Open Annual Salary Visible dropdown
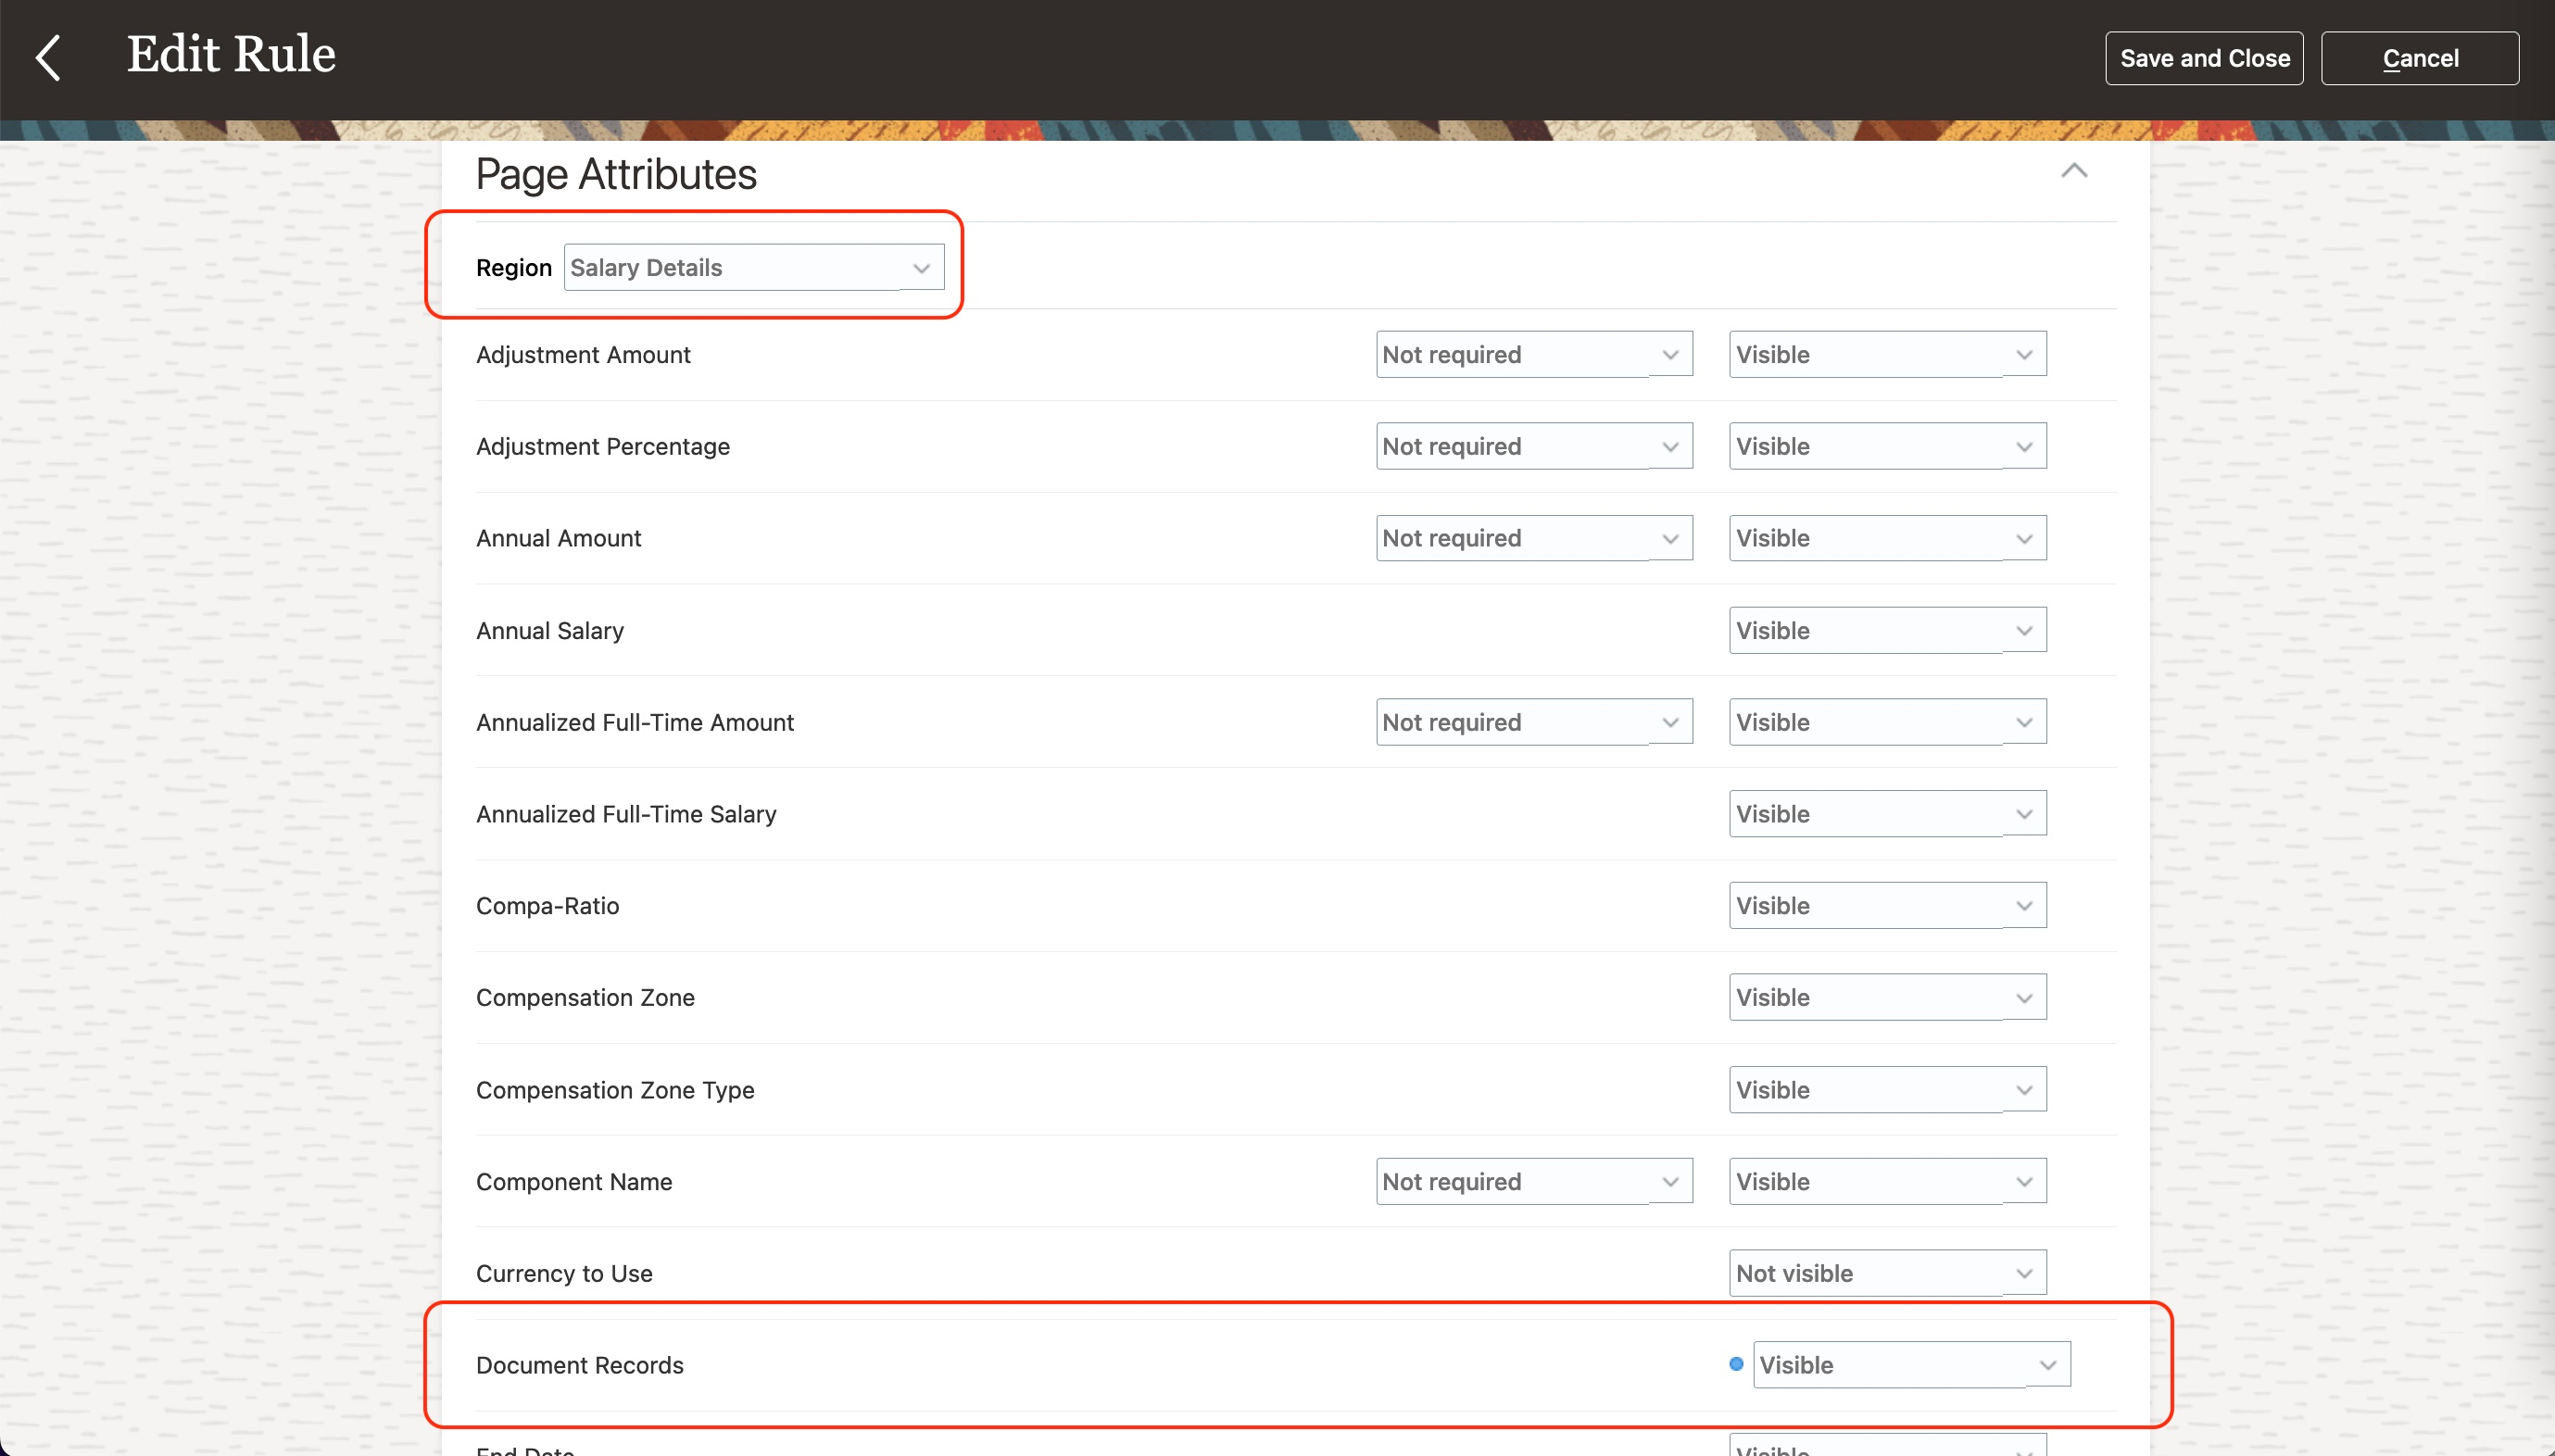Viewport: 2555px width, 1456px height. (x=1886, y=631)
